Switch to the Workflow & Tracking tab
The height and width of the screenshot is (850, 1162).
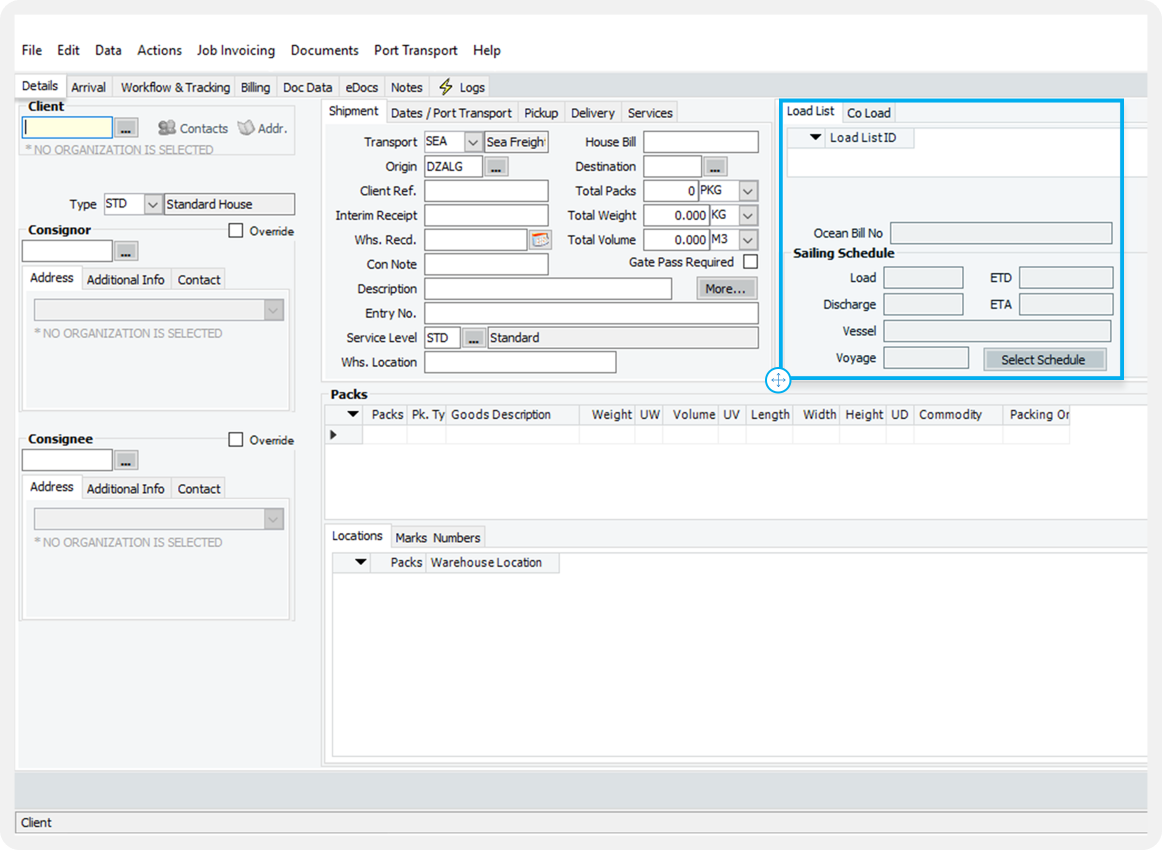coord(175,87)
